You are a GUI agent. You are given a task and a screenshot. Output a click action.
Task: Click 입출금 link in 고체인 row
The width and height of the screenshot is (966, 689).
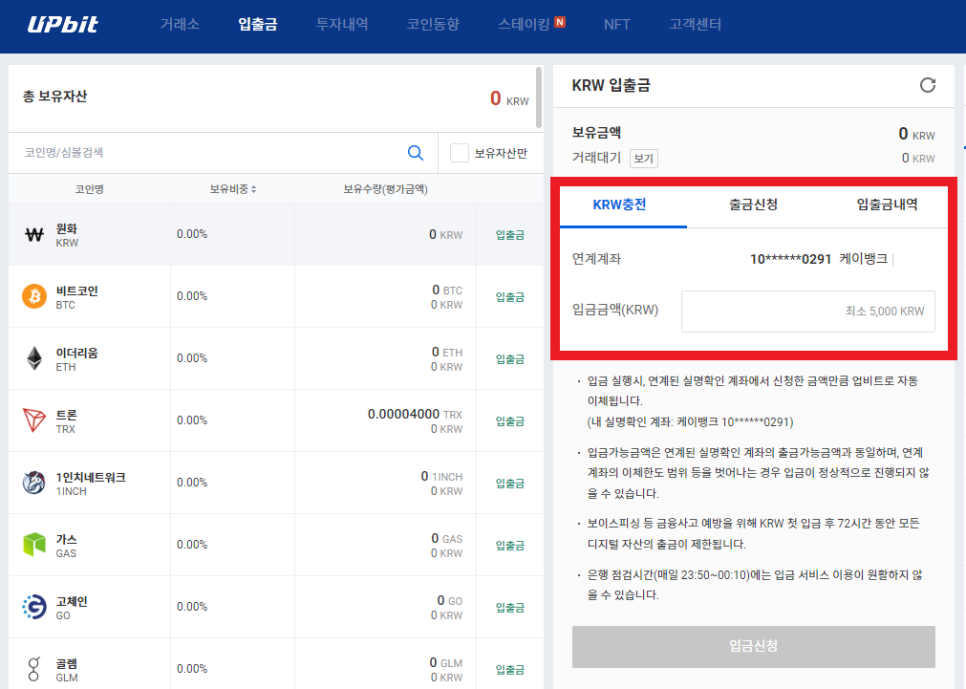pyautogui.click(x=509, y=608)
